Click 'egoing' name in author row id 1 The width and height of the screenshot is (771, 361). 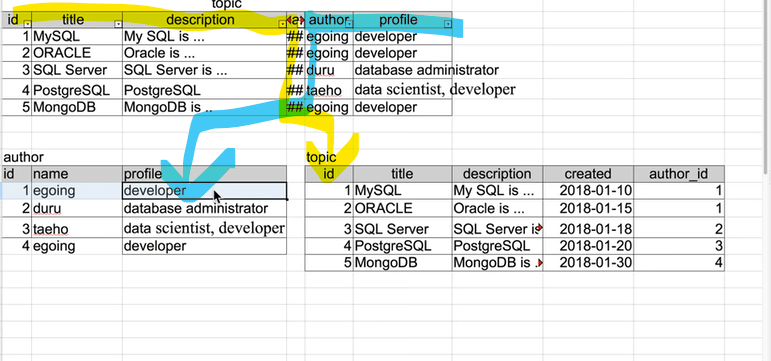click(x=77, y=191)
